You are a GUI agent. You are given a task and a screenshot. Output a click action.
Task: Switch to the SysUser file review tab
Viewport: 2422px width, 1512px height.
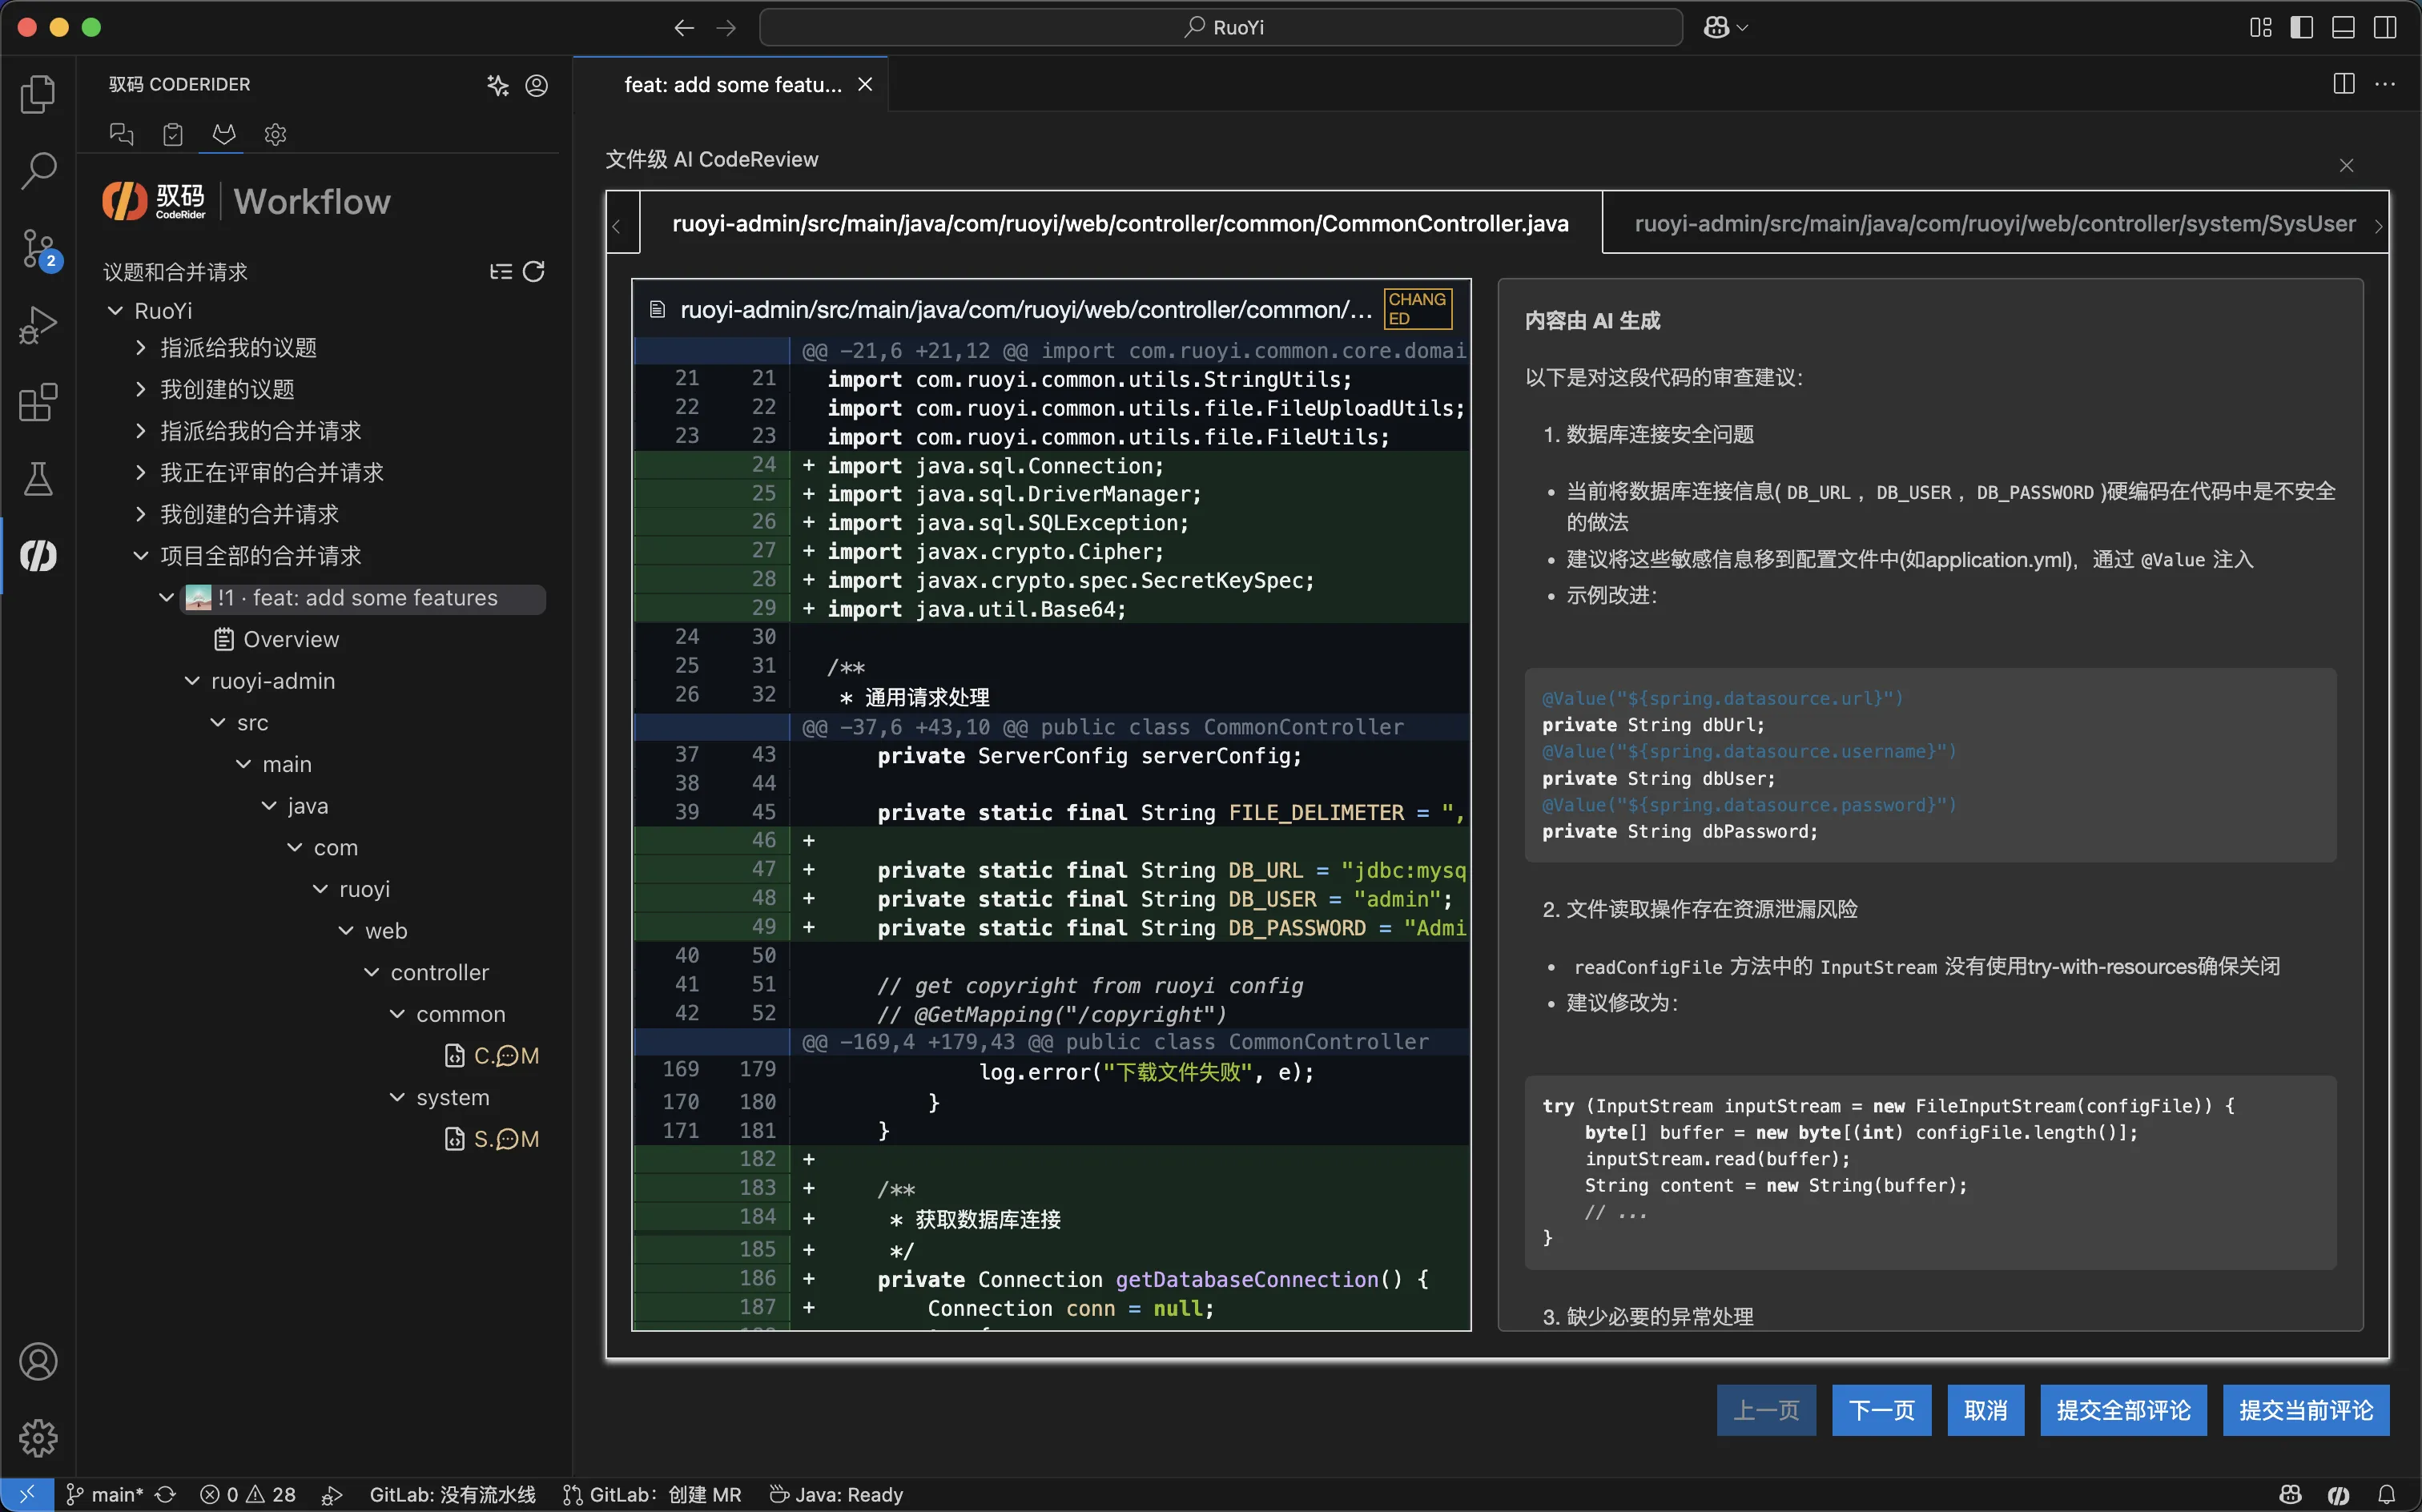(1994, 224)
